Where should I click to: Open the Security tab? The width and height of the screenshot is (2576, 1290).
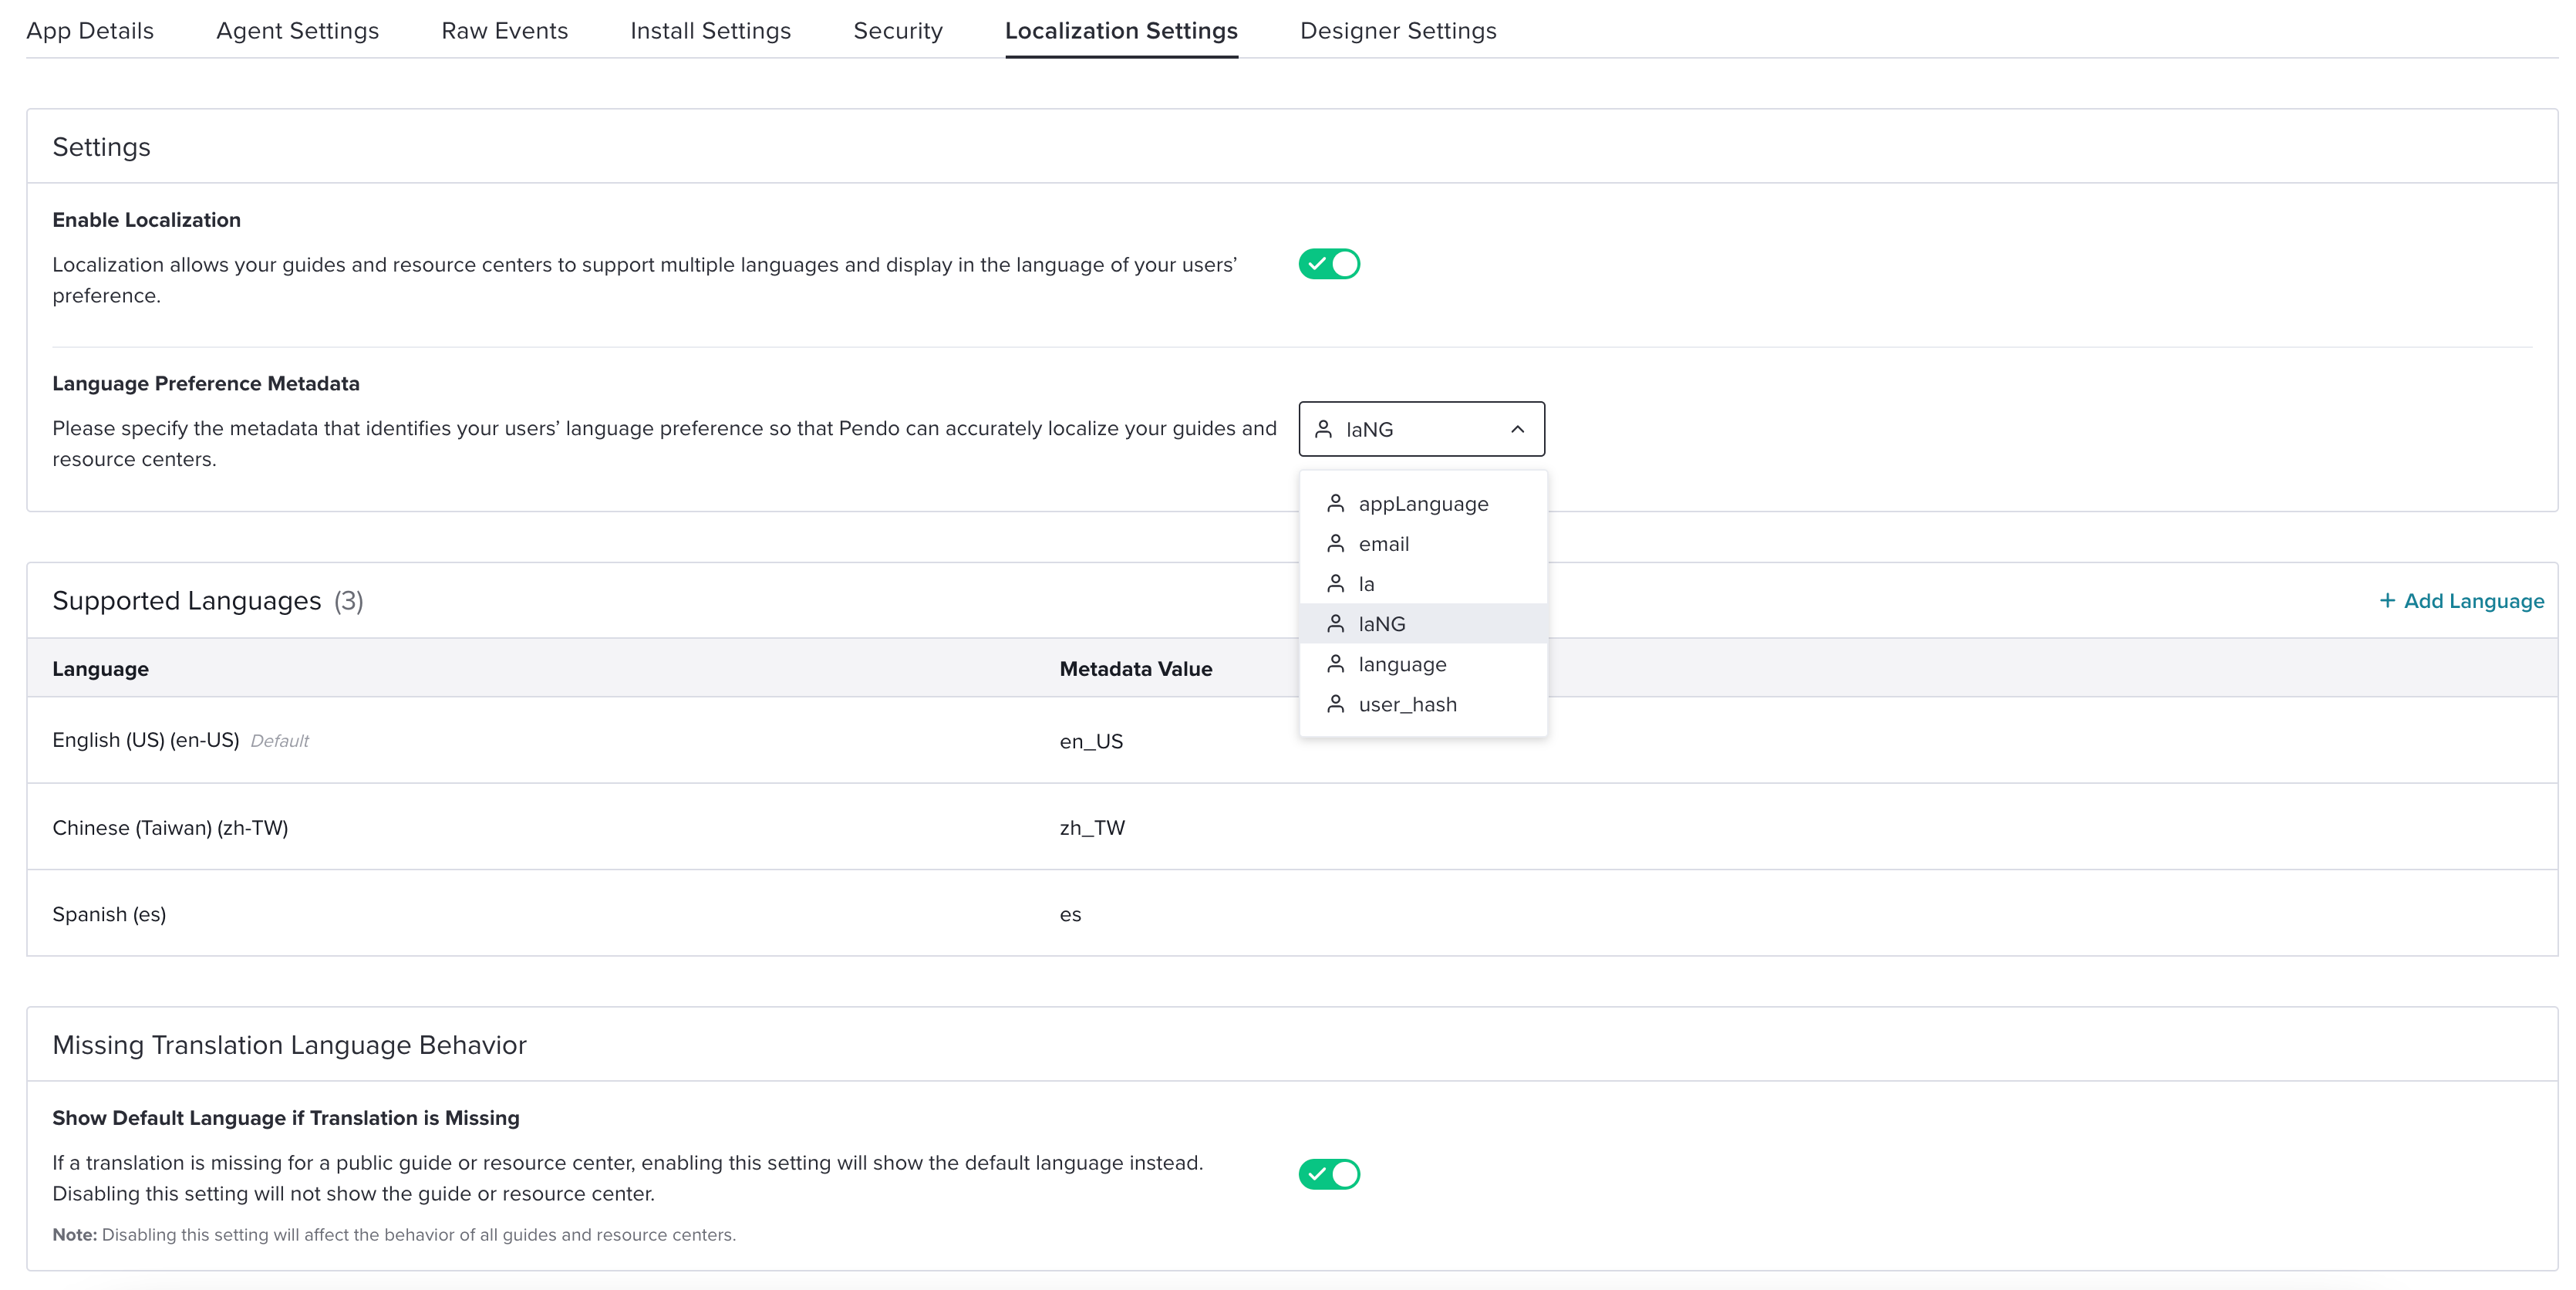pos(898,31)
